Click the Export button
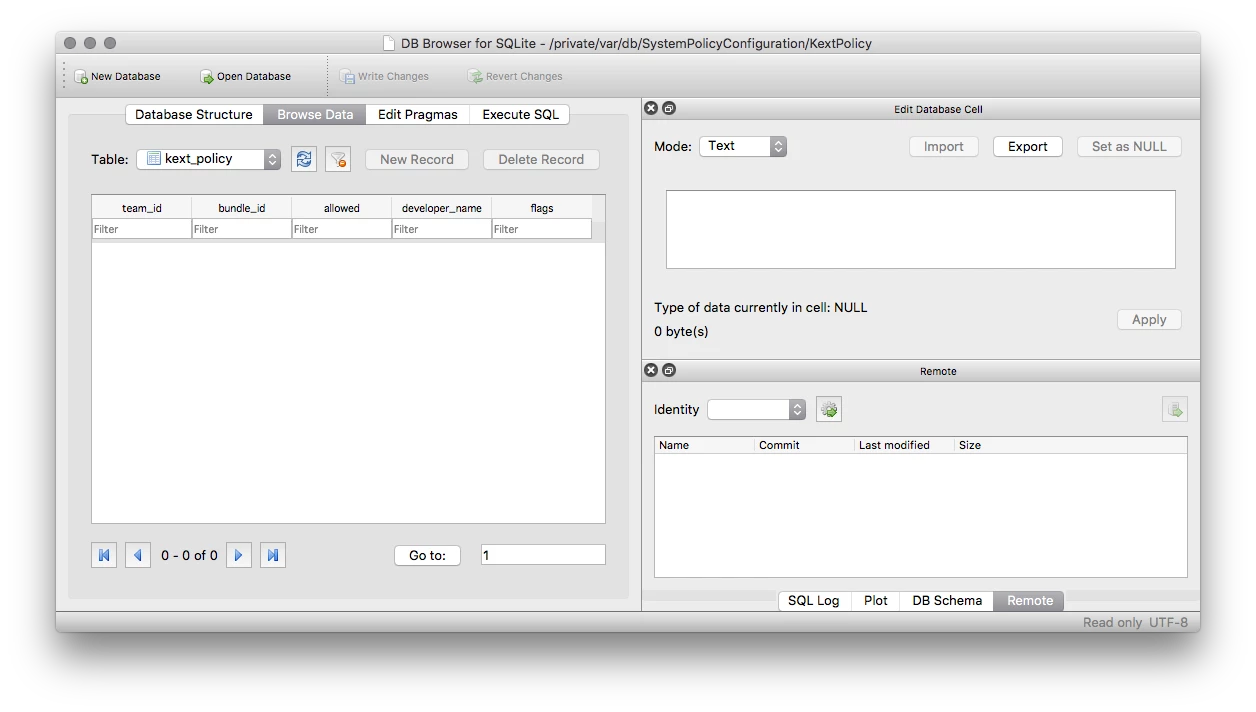 click(1028, 146)
